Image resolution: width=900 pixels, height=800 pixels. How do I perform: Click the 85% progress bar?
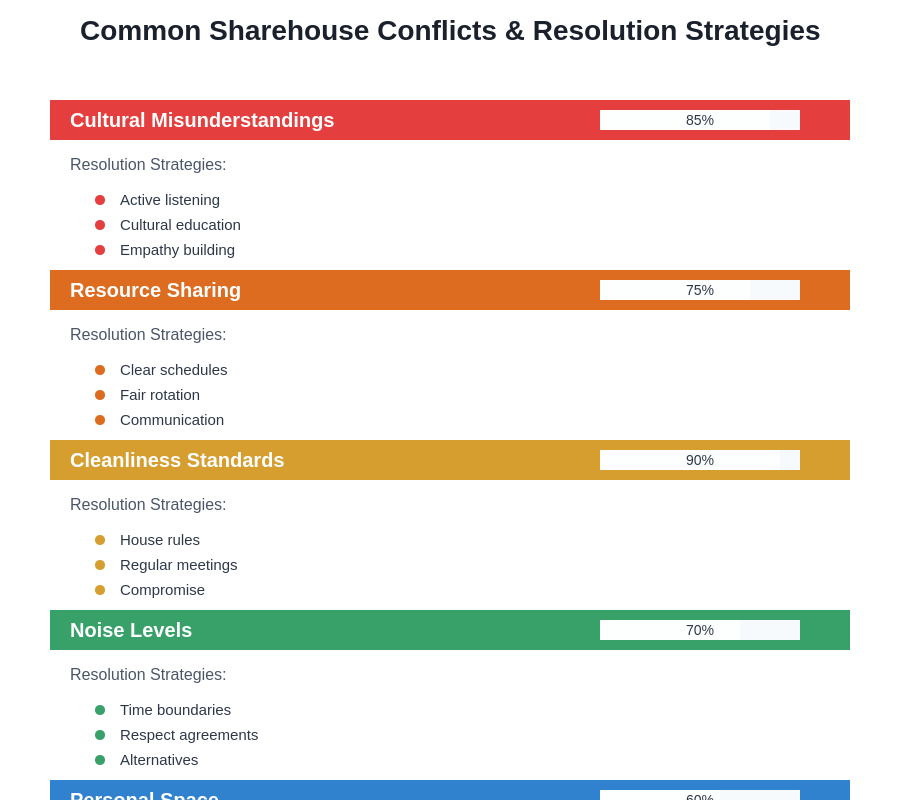coord(700,120)
